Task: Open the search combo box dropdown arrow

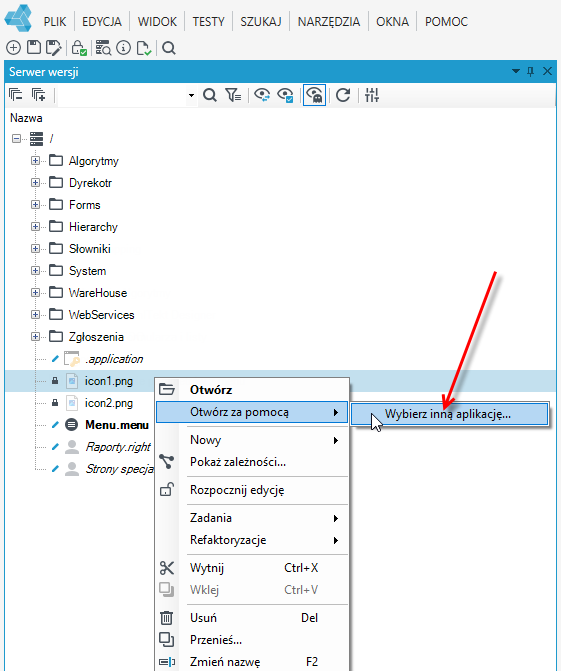Action: click(x=191, y=95)
